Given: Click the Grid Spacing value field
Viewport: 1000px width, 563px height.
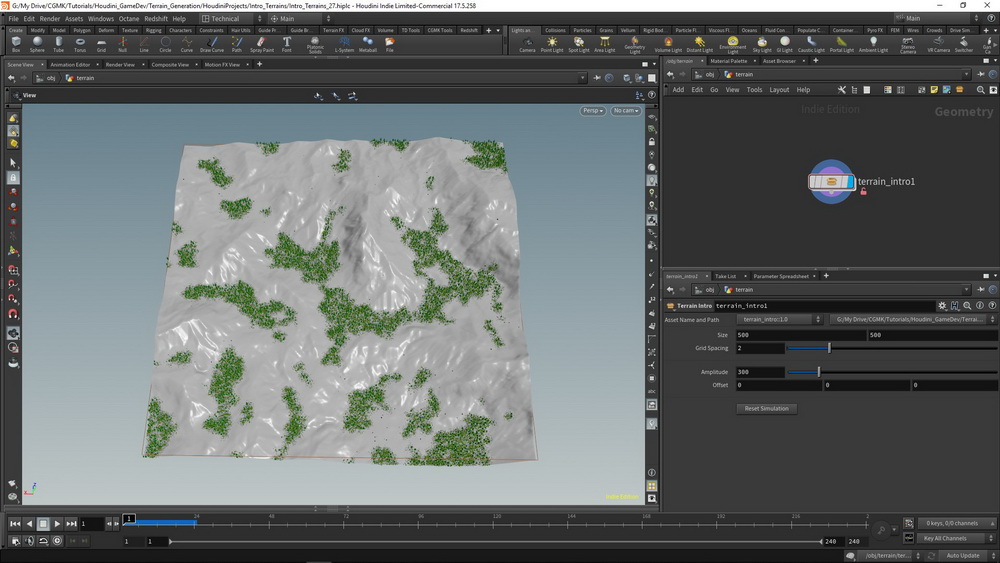Looking at the screenshot, I should point(760,348).
